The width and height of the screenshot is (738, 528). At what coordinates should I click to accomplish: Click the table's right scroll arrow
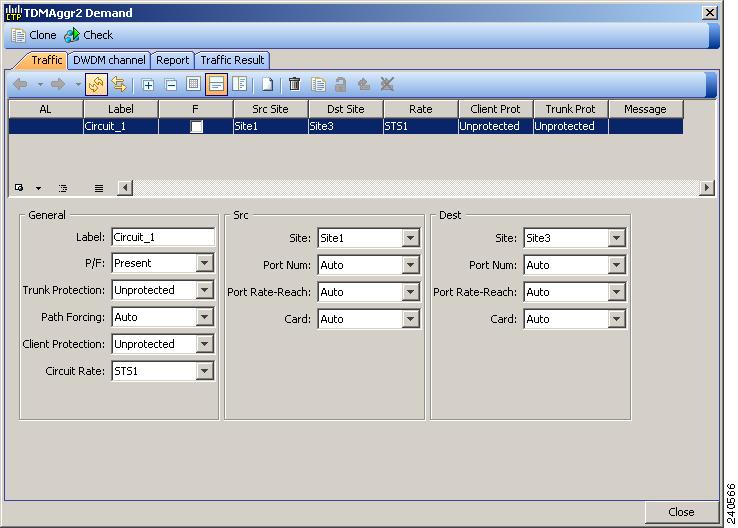[x=706, y=188]
